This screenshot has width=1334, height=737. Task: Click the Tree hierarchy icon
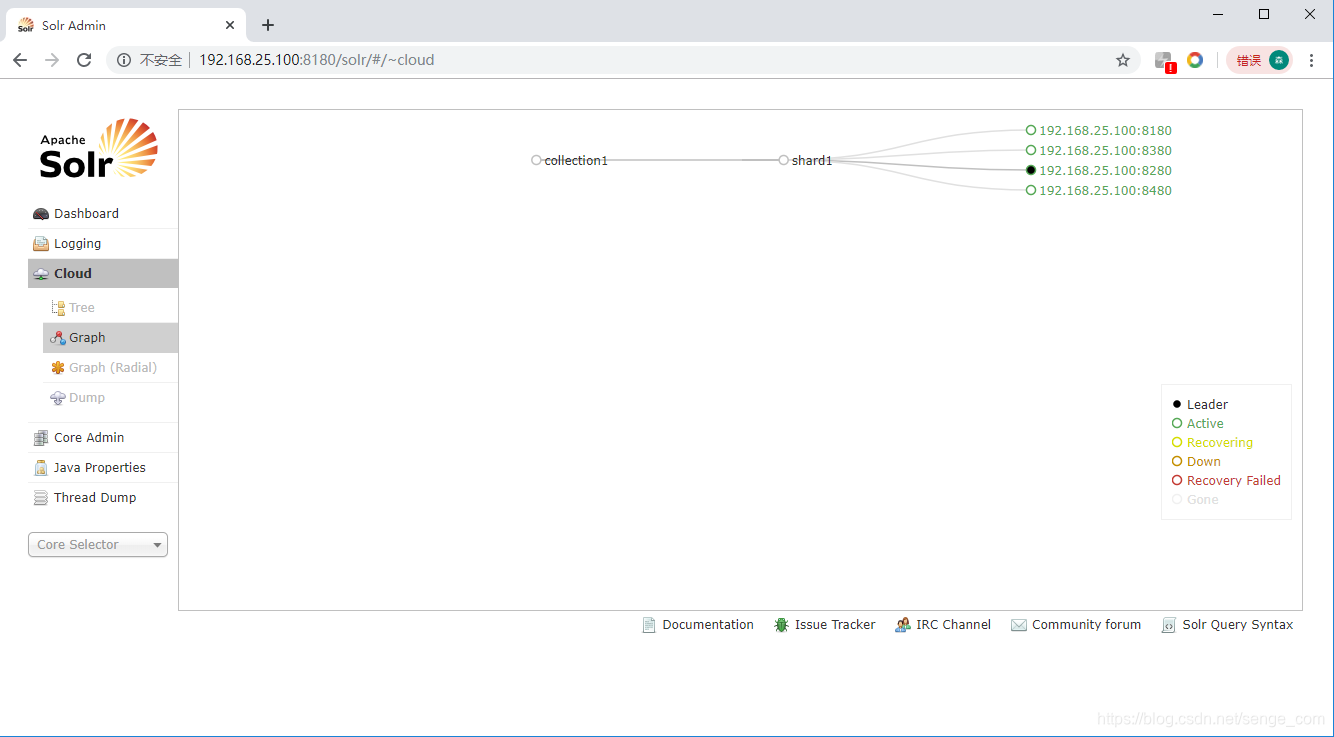(58, 308)
